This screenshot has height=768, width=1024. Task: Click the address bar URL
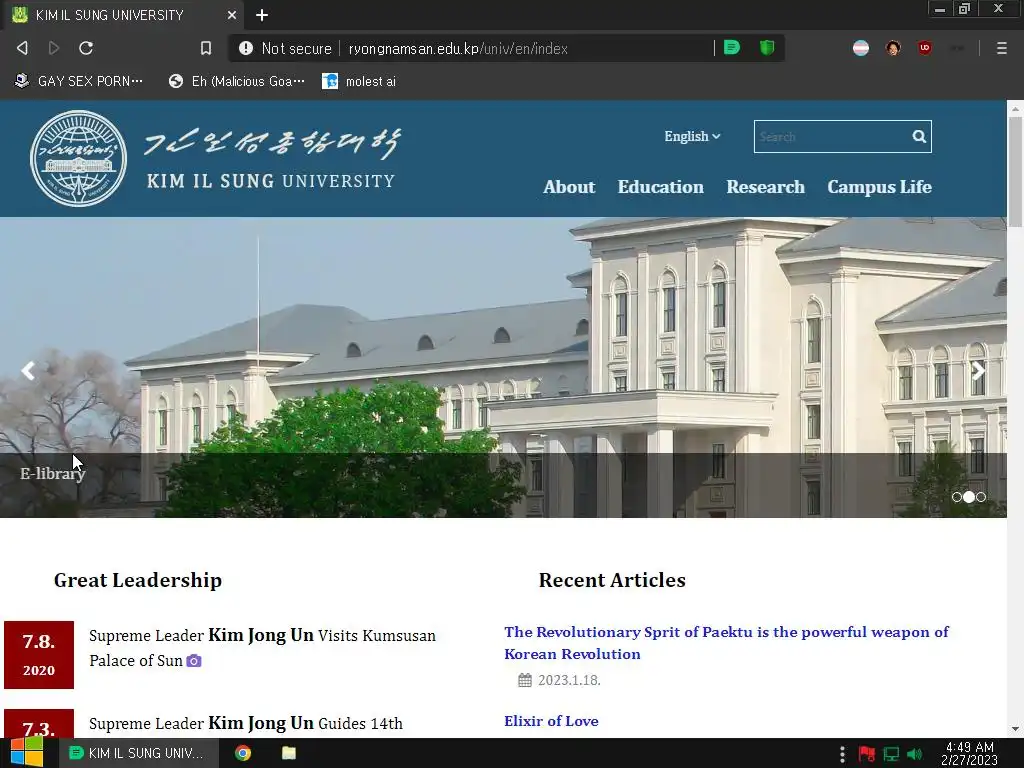pos(458,48)
